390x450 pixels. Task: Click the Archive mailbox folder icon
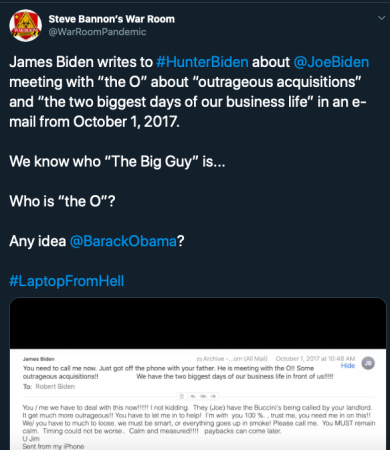click(199, 359)
